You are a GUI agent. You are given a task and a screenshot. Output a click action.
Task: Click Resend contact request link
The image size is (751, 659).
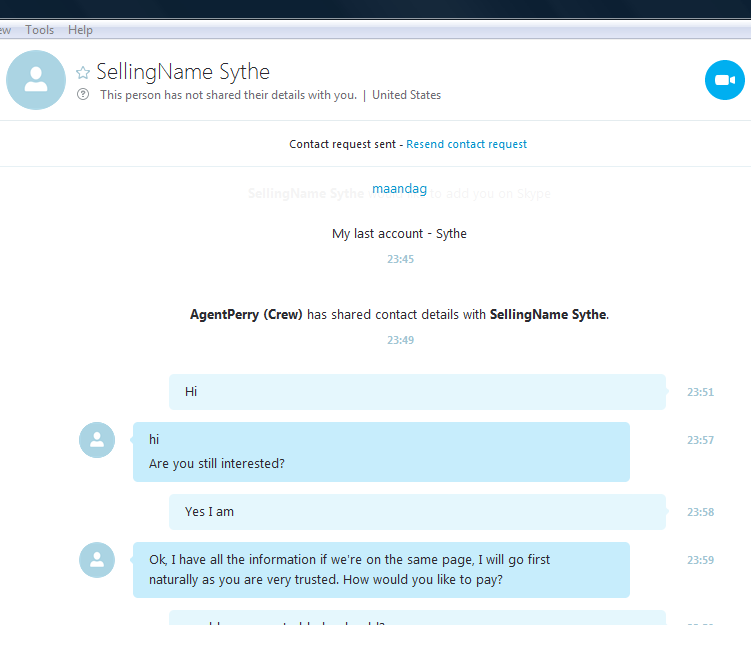[x=466, y=144]
